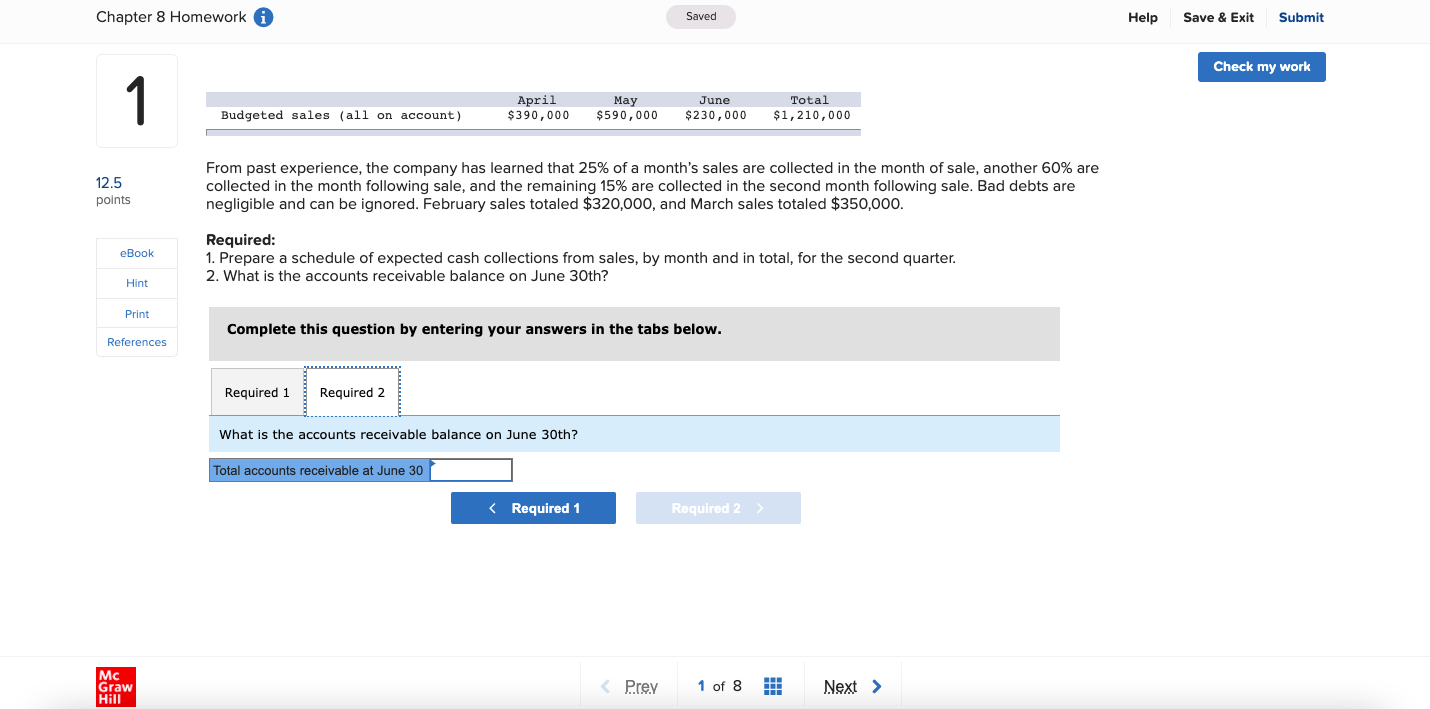Click the total sales value $1,210,000

coord(812,115)
